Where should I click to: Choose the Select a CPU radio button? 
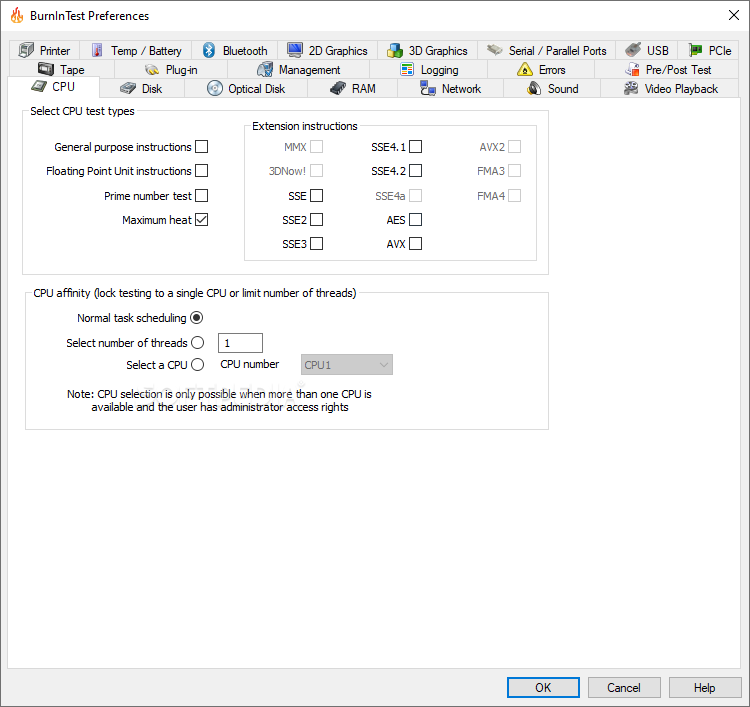click(x=198, y=365)
